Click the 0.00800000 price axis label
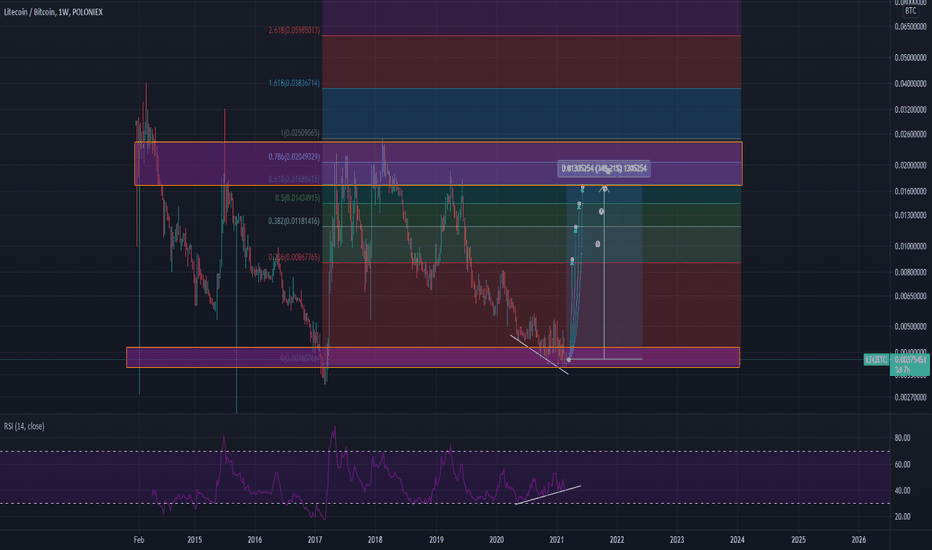The image size is (932, 550). coord(910,272)
